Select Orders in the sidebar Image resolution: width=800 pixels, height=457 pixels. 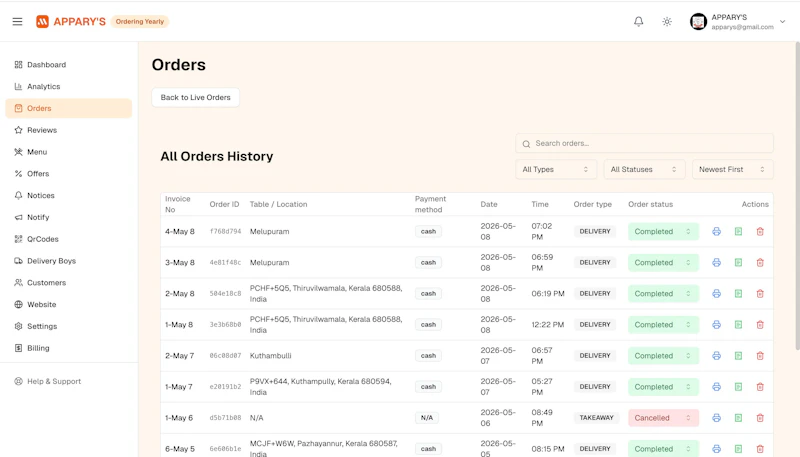68,108
